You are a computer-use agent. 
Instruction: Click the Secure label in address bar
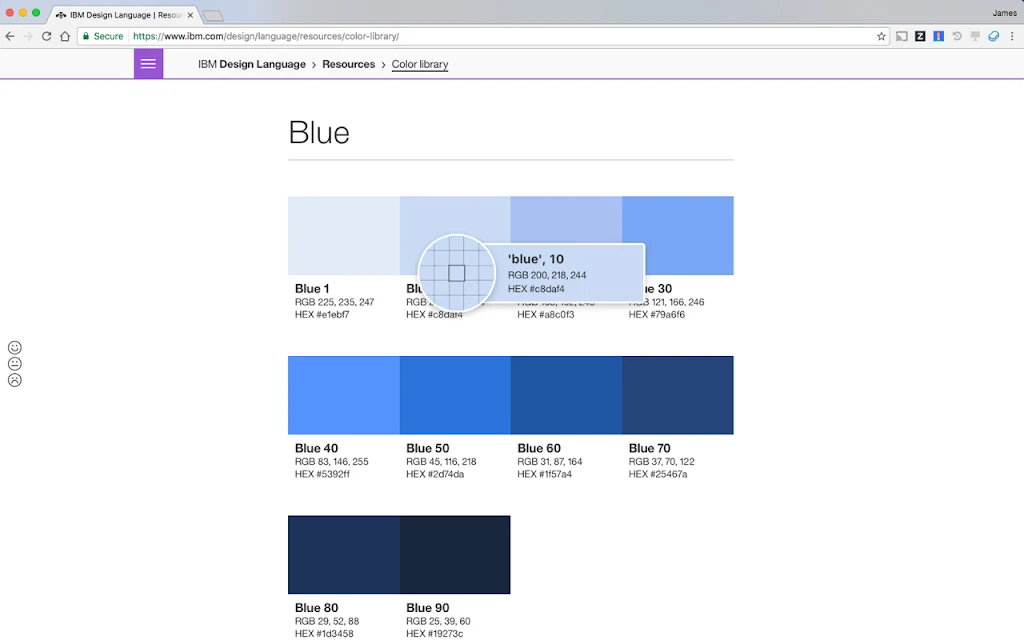click(108, 37)
